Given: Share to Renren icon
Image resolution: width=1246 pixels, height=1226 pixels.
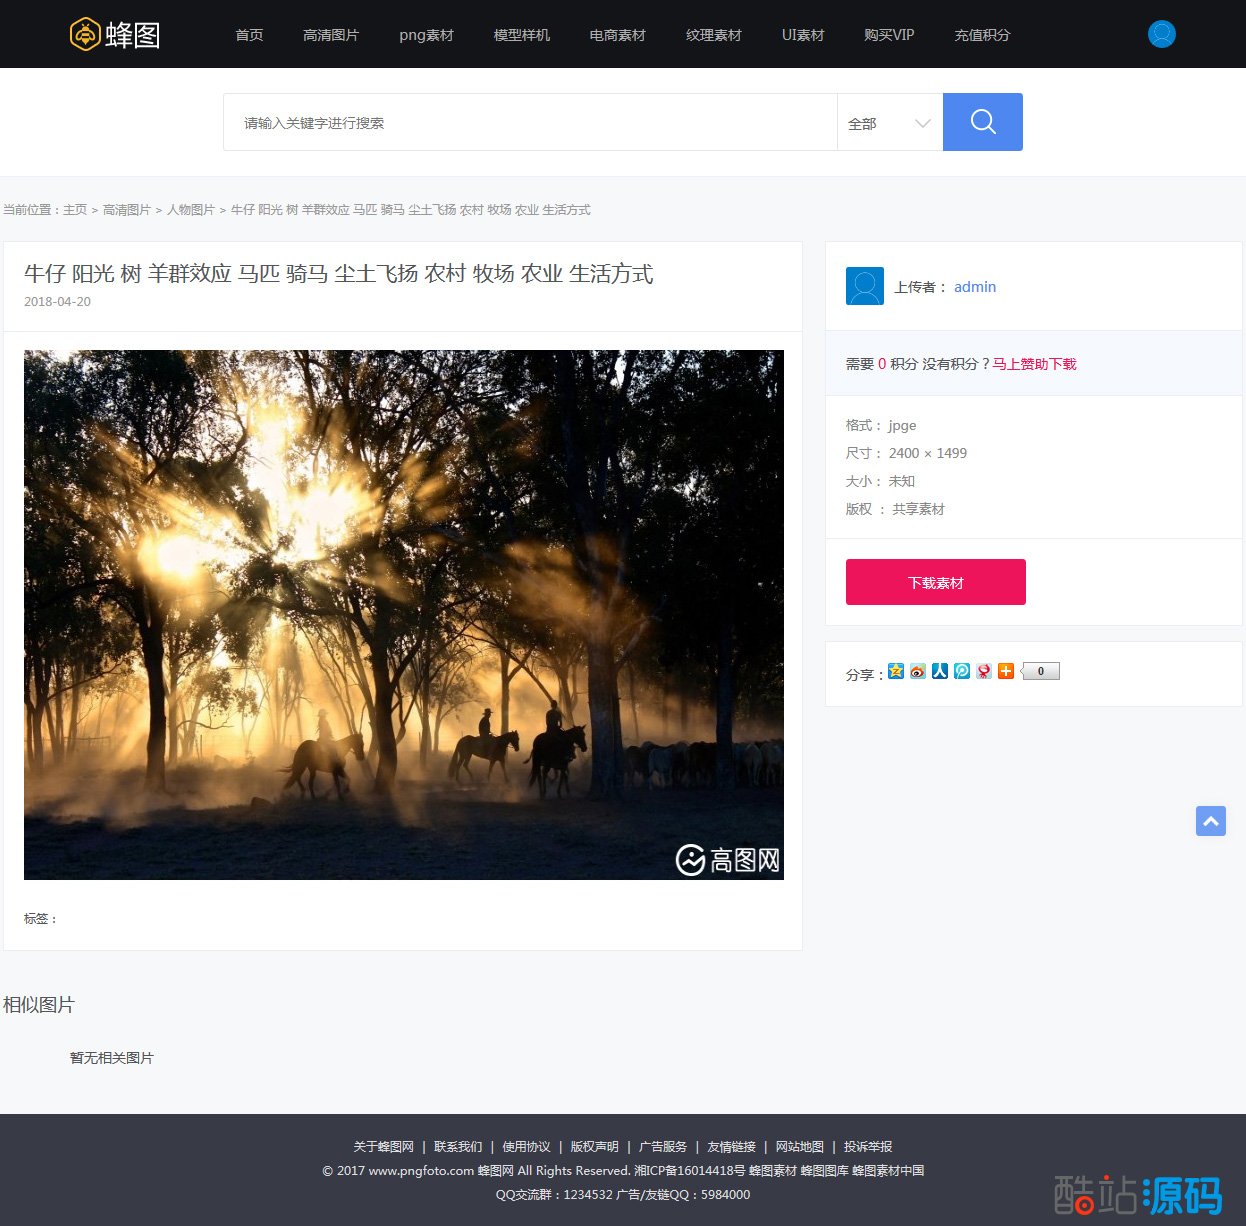Looking at the screenshot, I should coord(940,671).
